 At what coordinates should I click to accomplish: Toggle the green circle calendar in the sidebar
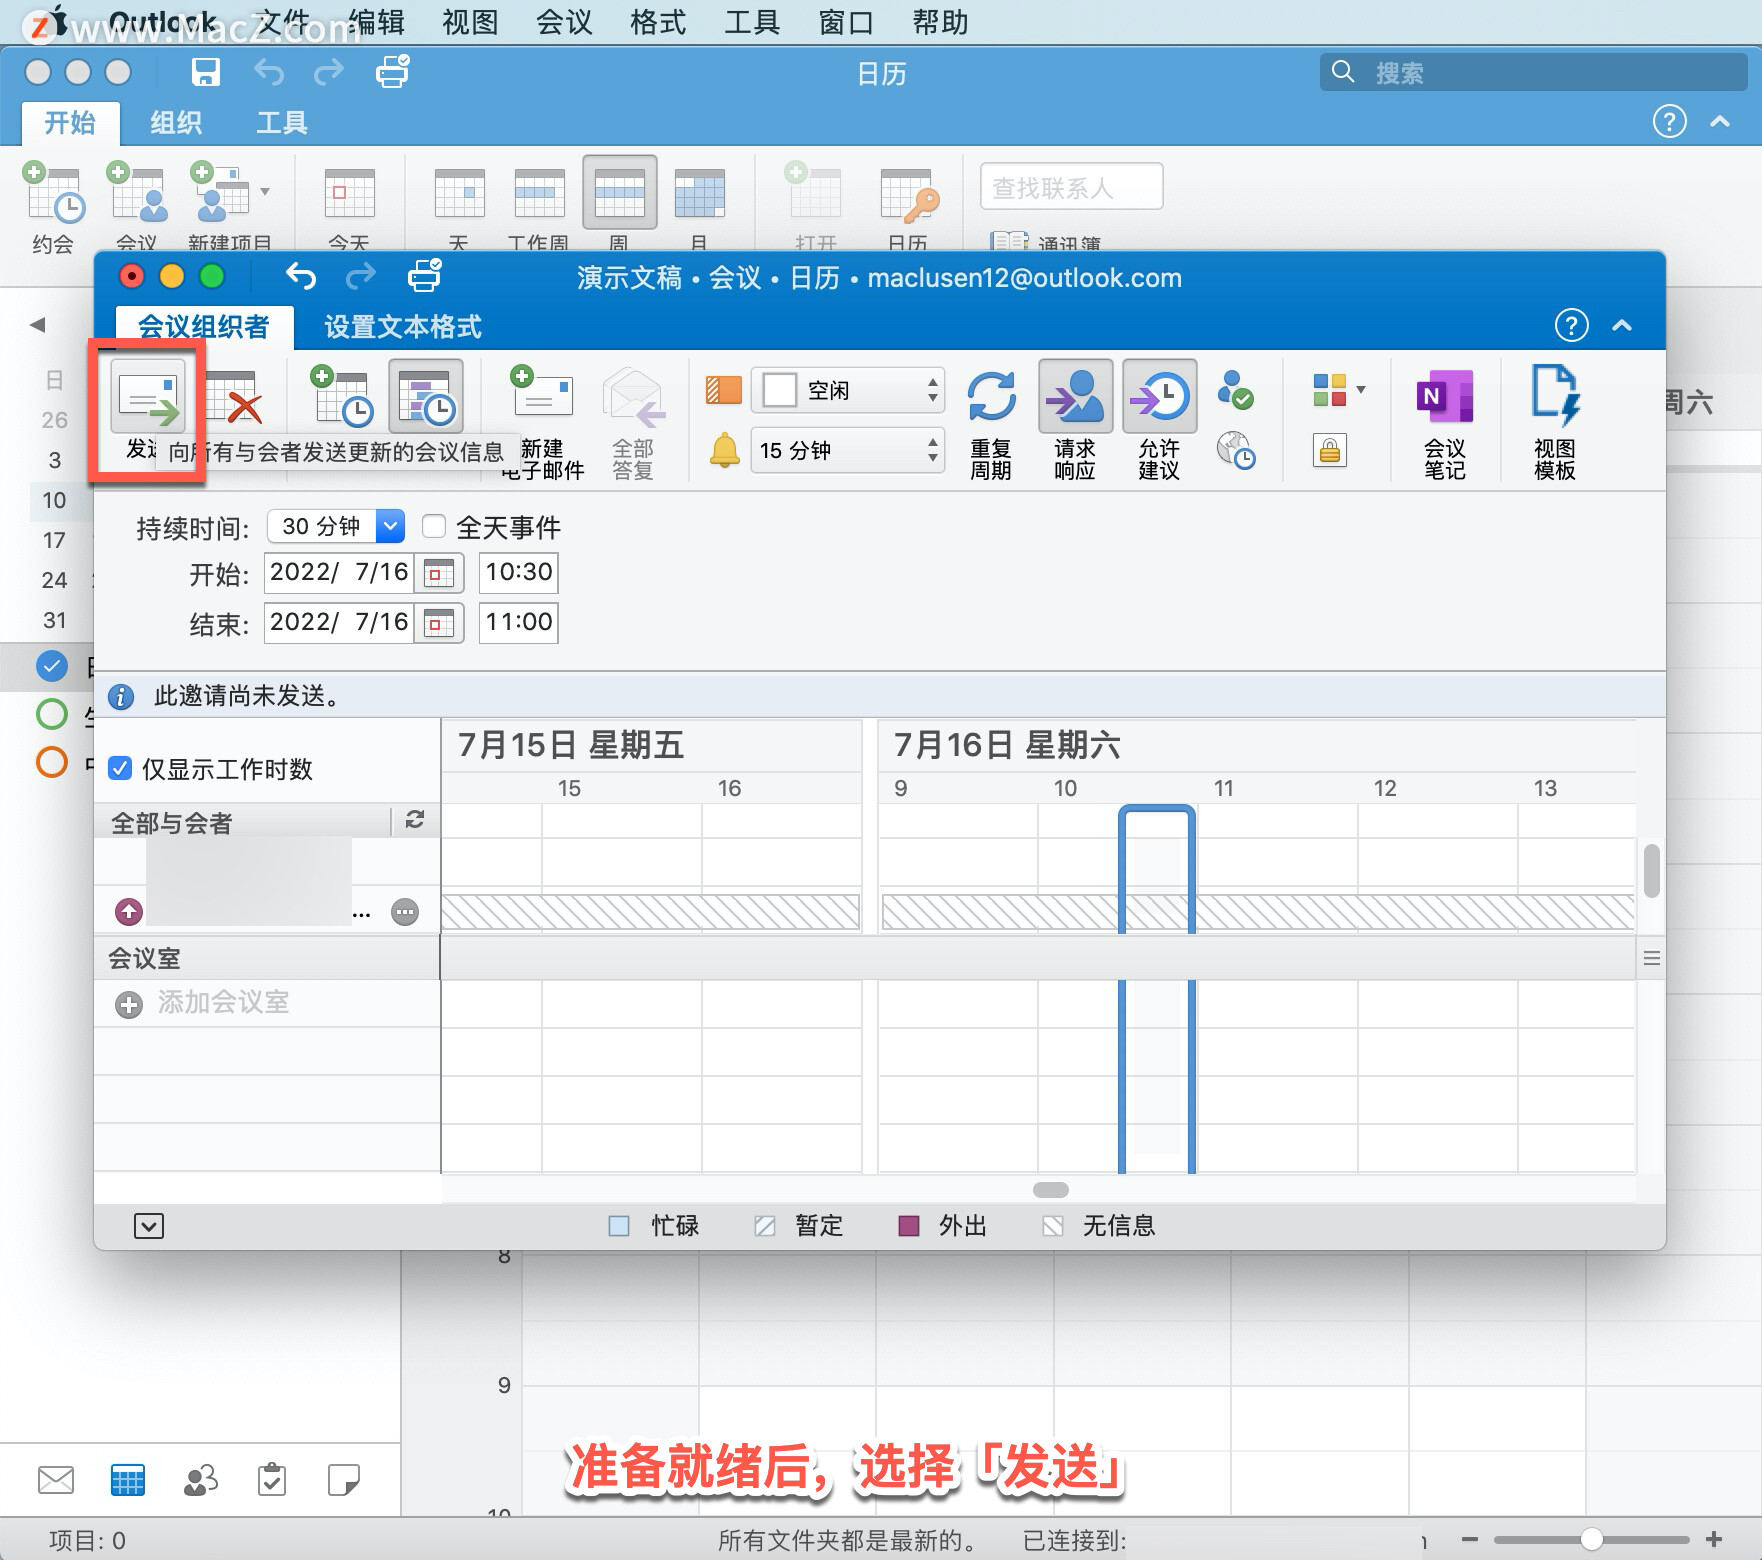pyautogui.click(x=52, y=713)
